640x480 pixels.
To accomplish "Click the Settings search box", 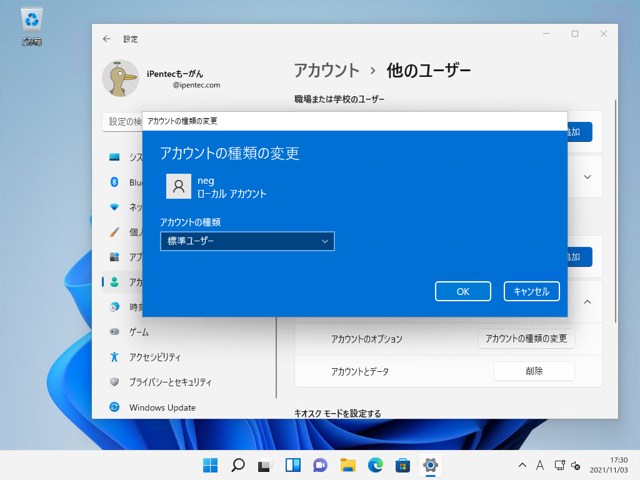I will pos(122,122).
